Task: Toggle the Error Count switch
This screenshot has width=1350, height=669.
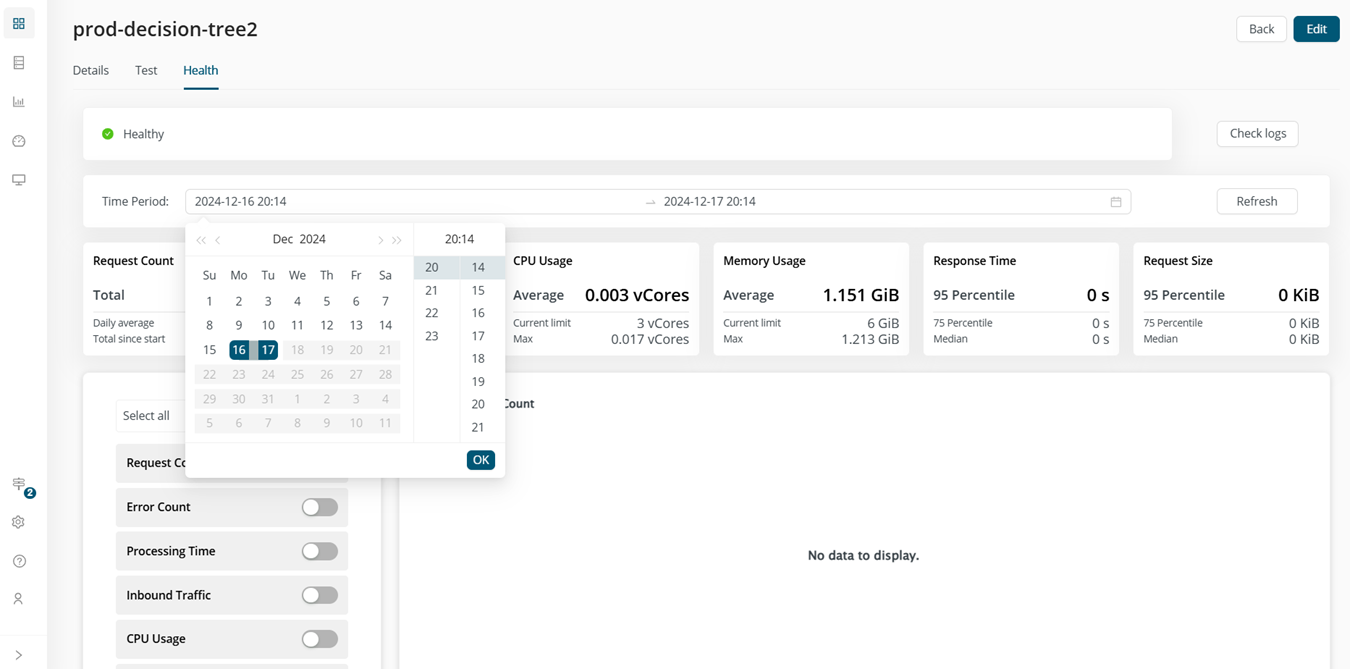Action: click(320, 507)
